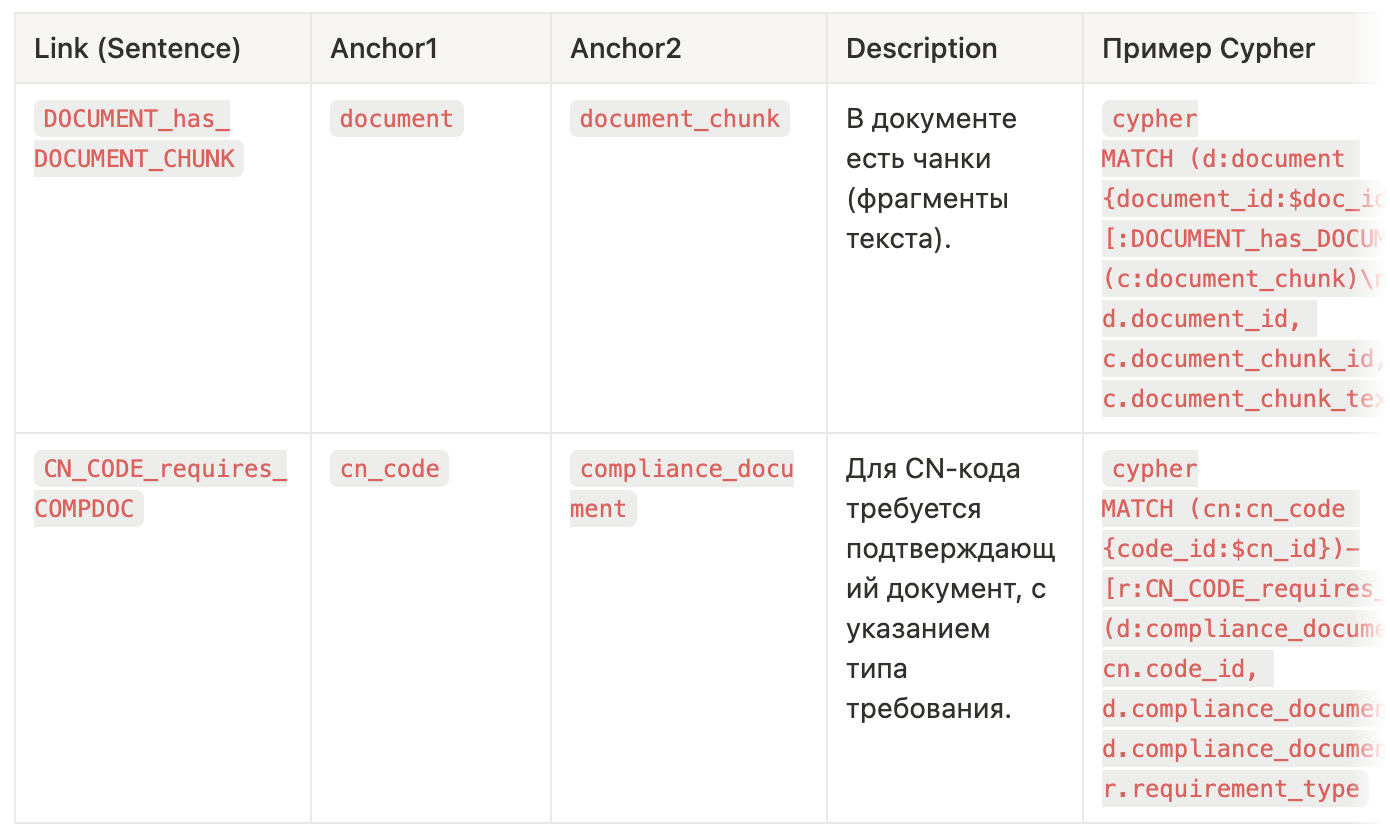Select the Description column header

coord(921,48)
